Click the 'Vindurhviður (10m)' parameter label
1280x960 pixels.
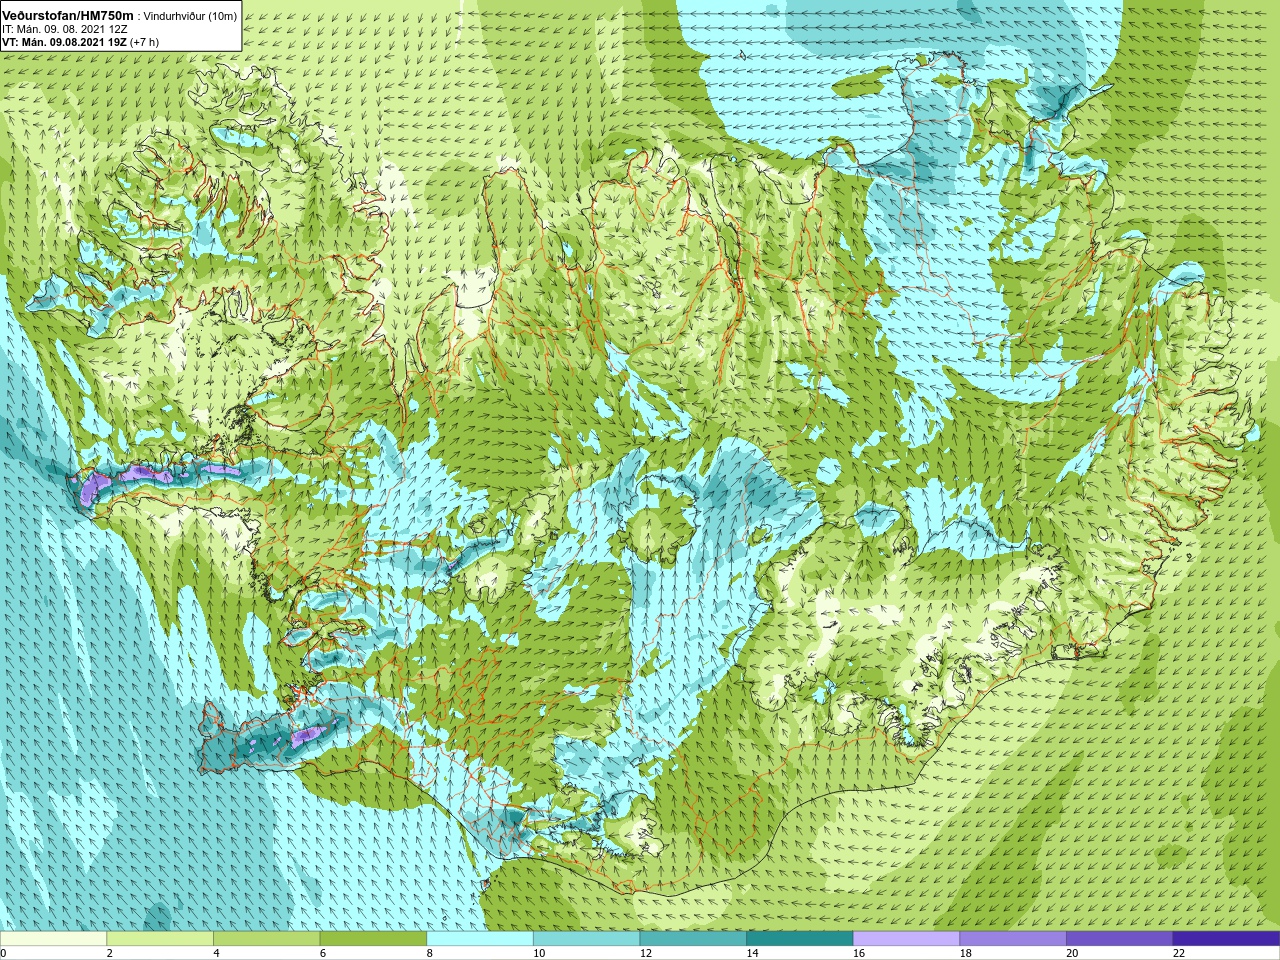(191, 16)
